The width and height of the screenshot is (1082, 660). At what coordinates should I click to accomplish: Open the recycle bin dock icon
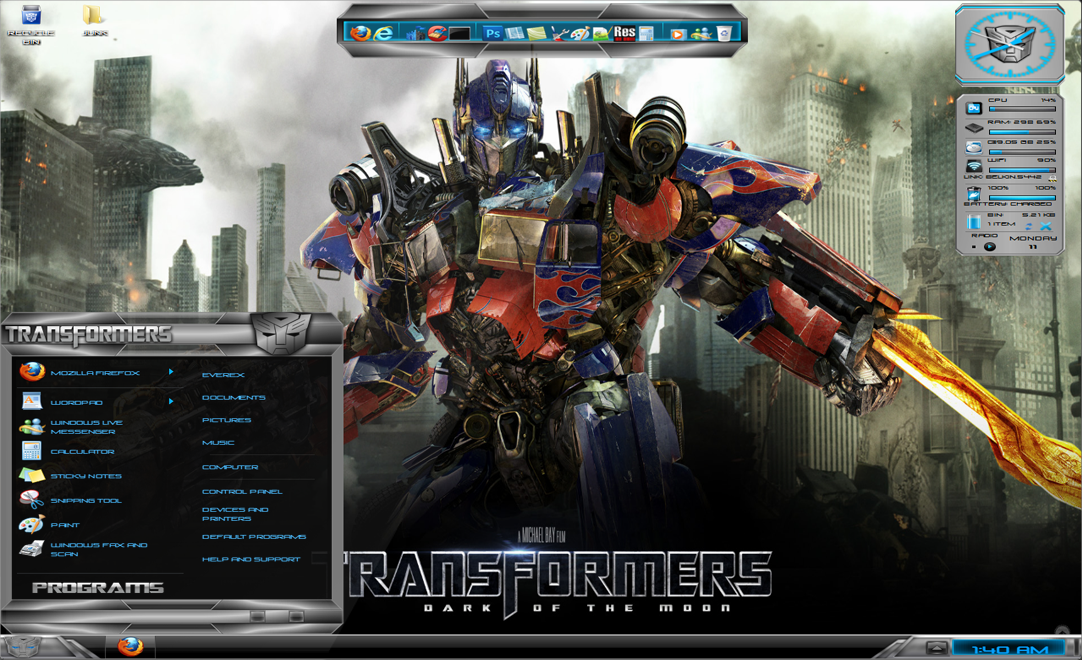tap(724, 34)
